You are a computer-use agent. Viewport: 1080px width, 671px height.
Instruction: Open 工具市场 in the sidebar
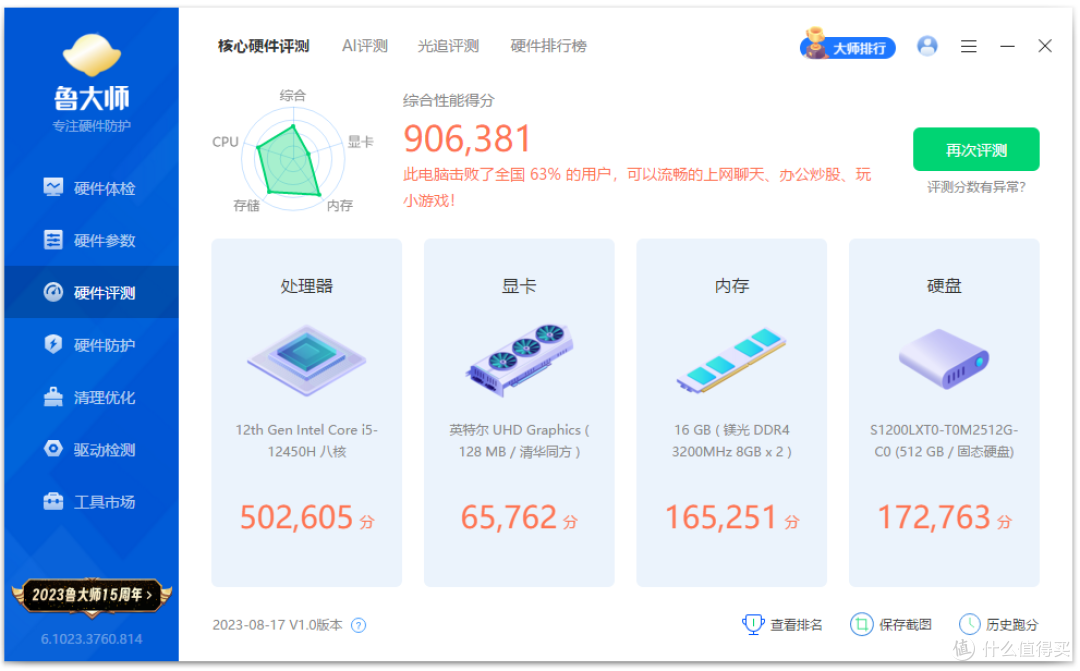pos(91,502)
